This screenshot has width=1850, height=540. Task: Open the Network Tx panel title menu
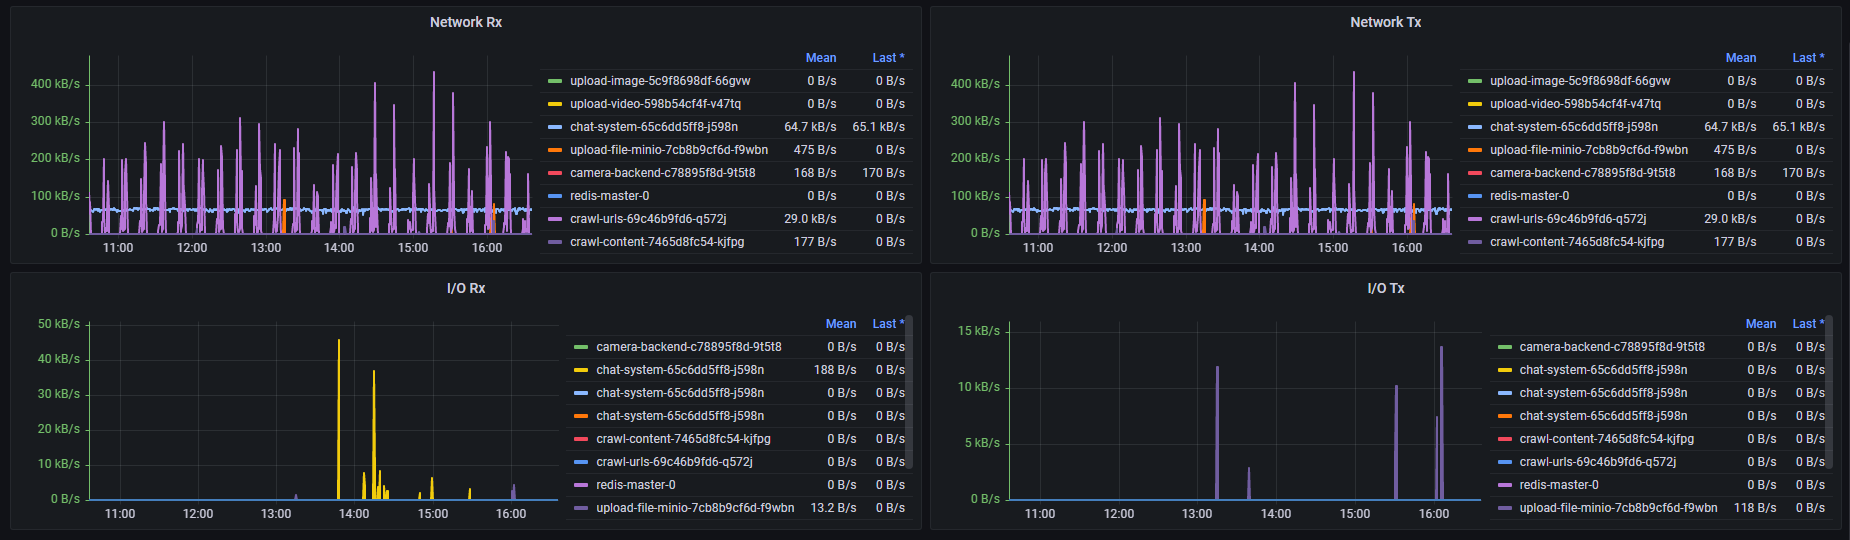[1385, 22]
